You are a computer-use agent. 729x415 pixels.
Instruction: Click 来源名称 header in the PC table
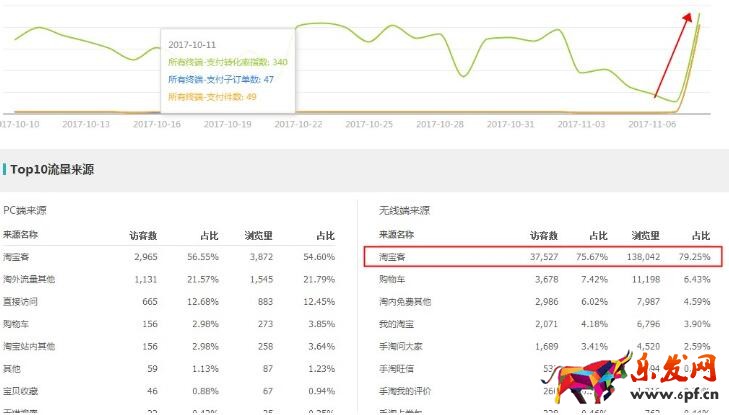tap(23, 235)
